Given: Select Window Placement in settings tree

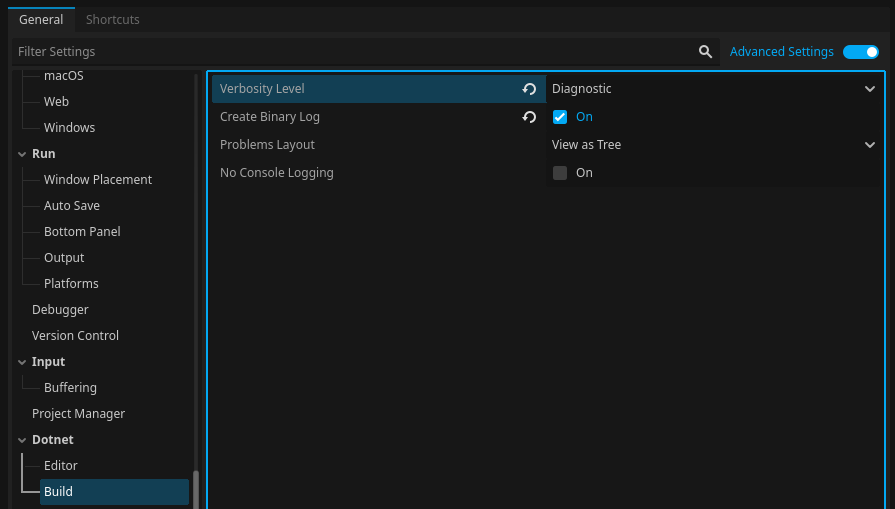Looking at the screenshot, I should click(98, 180).
